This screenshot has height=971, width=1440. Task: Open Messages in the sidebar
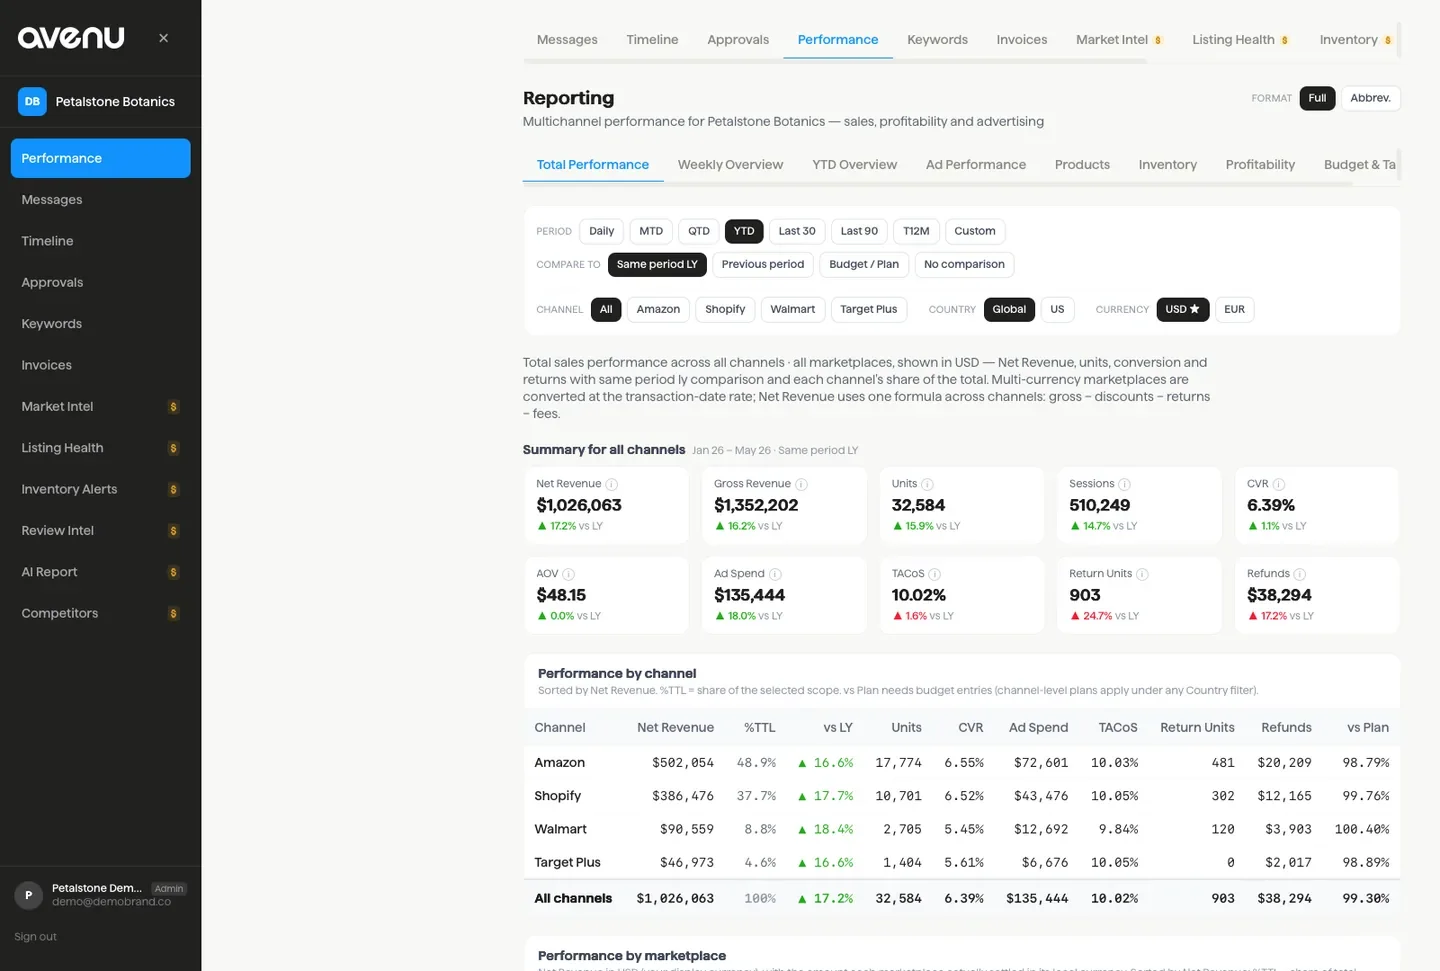pos(100,200)
